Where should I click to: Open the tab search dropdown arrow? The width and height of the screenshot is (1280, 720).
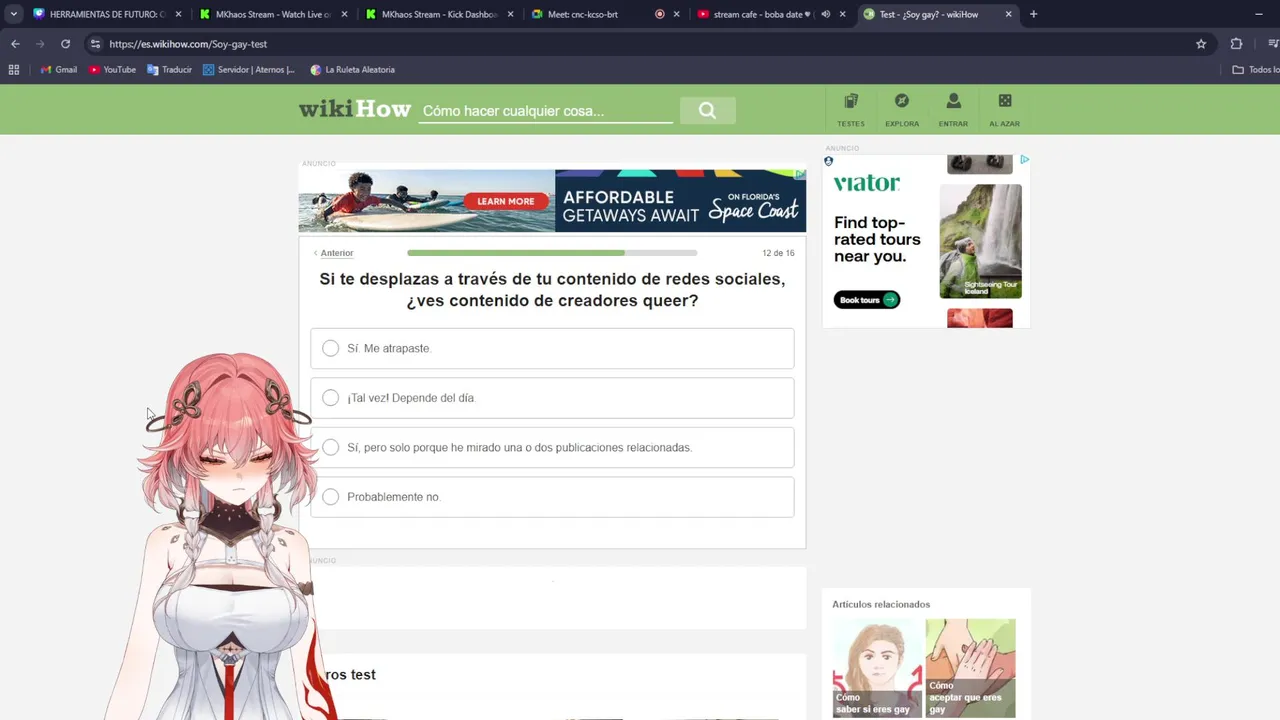[x=13, y=14]
